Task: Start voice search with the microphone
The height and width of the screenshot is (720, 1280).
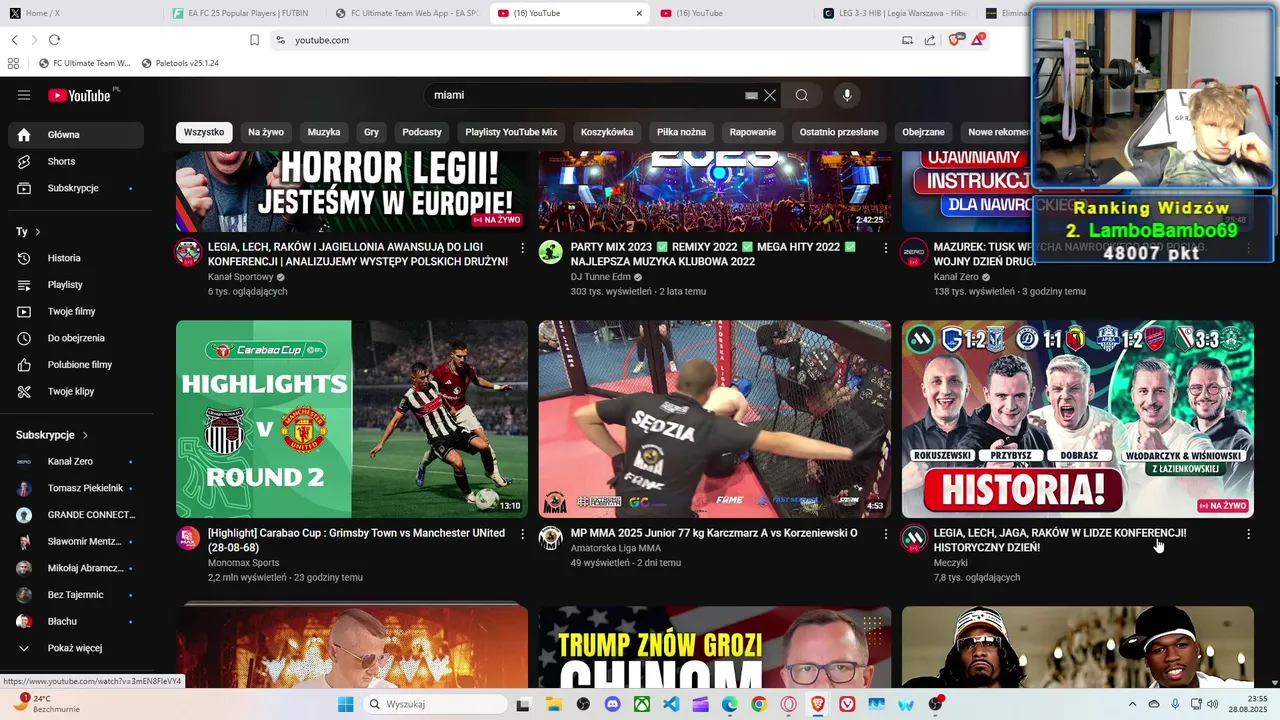Action: (847, 95)
